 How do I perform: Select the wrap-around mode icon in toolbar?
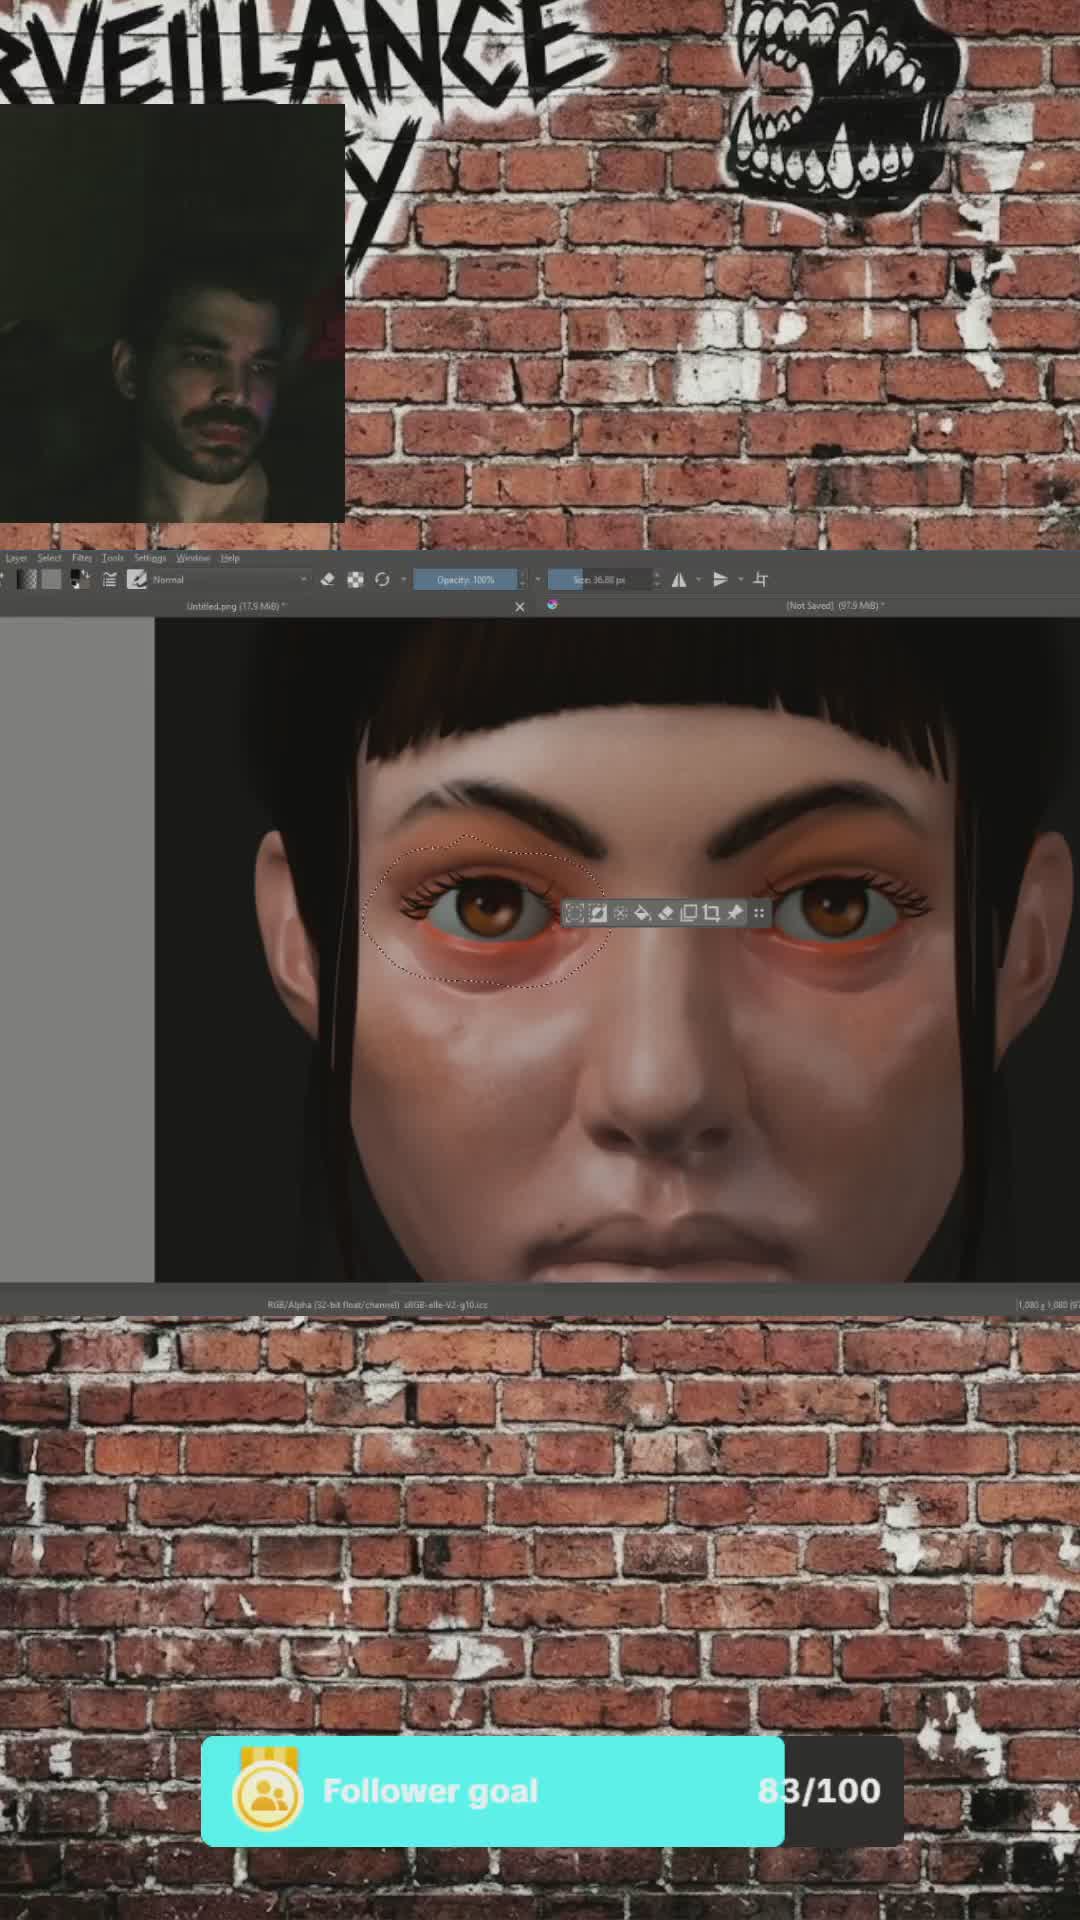(x=760, y=580)
